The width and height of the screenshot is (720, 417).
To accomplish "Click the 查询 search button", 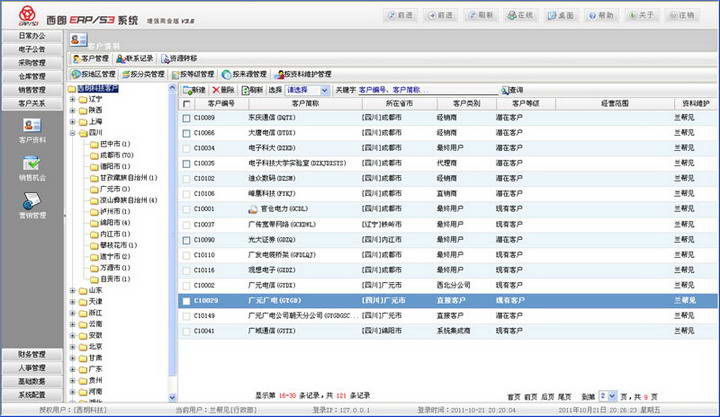I will [512, 90].
